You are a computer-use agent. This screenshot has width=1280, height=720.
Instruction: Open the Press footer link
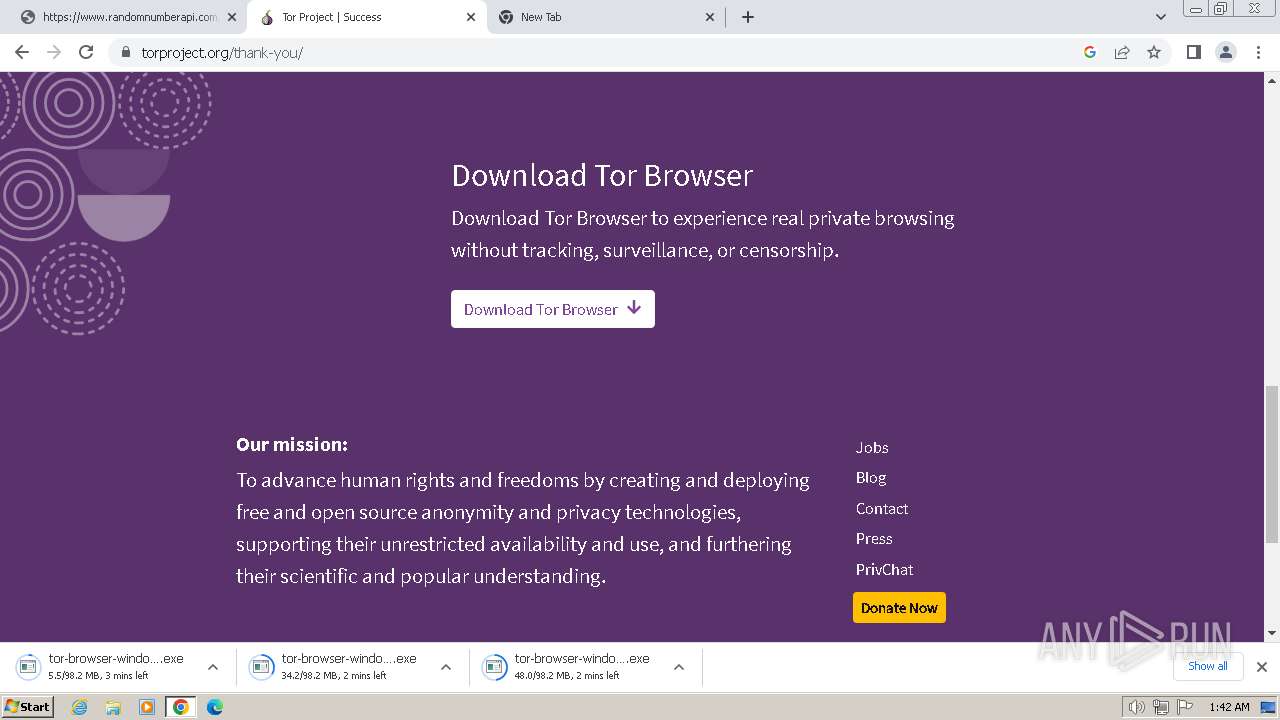[x=874, y=539]
